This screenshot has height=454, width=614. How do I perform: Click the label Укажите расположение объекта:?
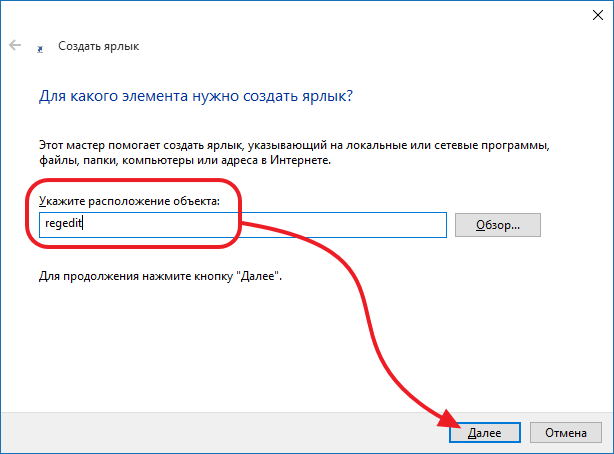(x=129, y=201)
